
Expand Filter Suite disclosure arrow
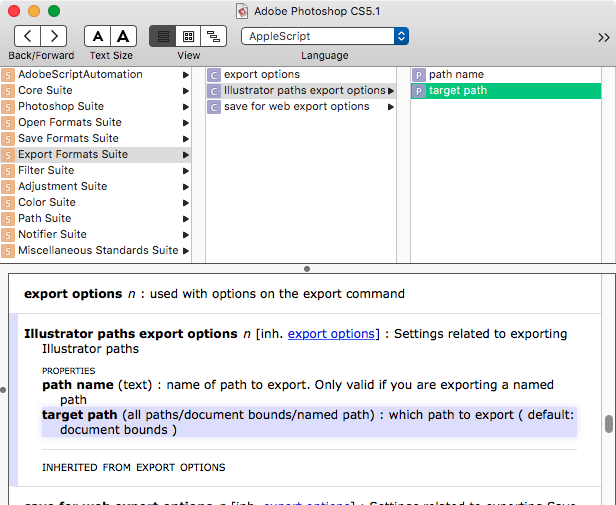(185, 171)
